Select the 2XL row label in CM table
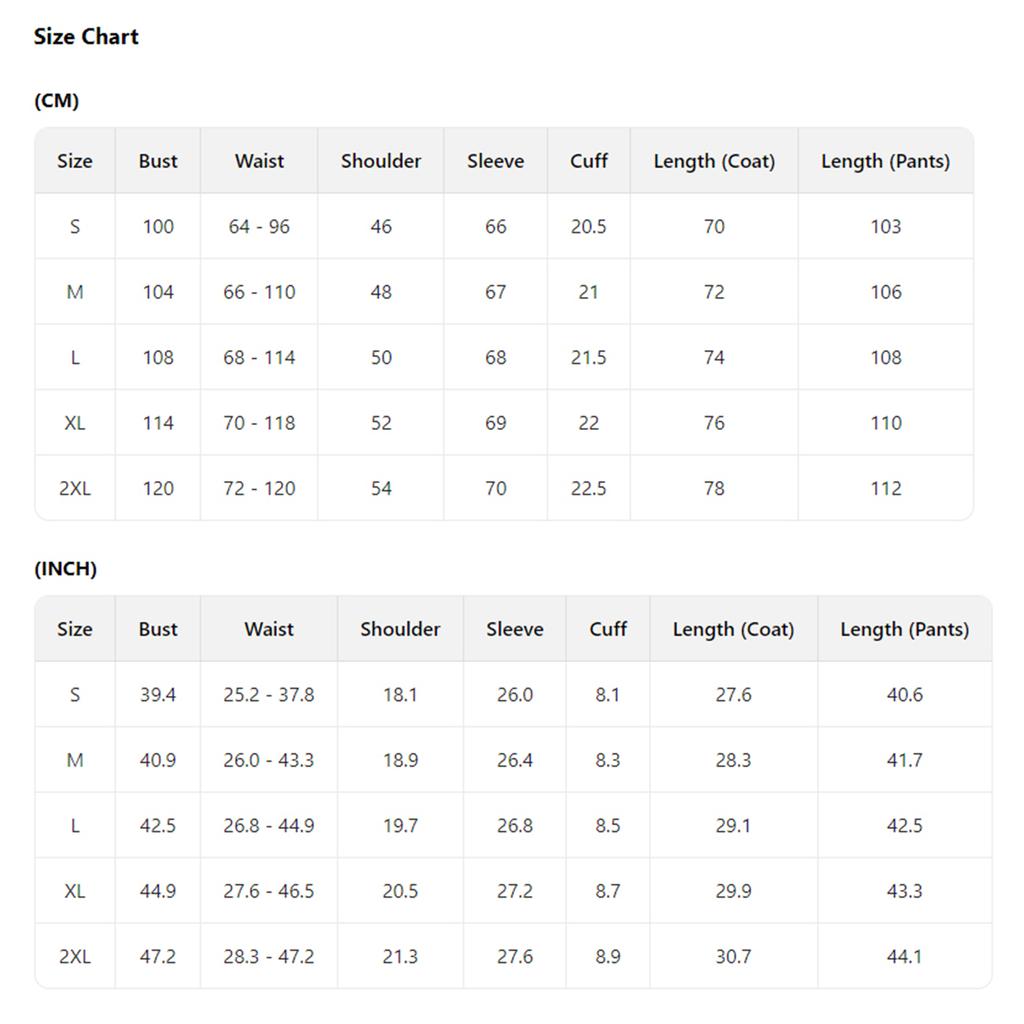The height and width of the screenshot is (1024, 1024). [x=75, y=488]
